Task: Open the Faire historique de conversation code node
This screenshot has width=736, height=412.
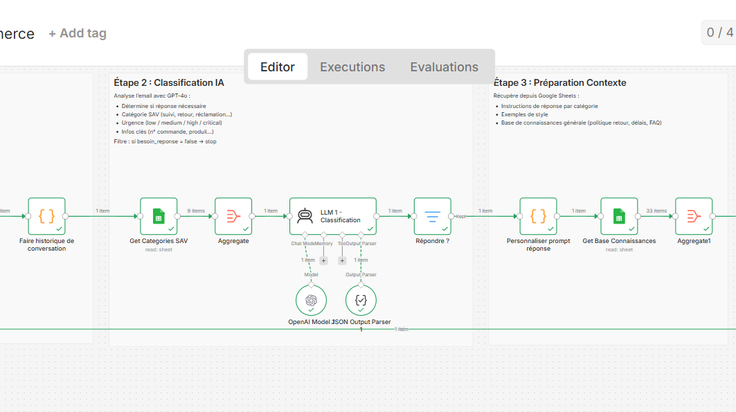Action: 46,216
